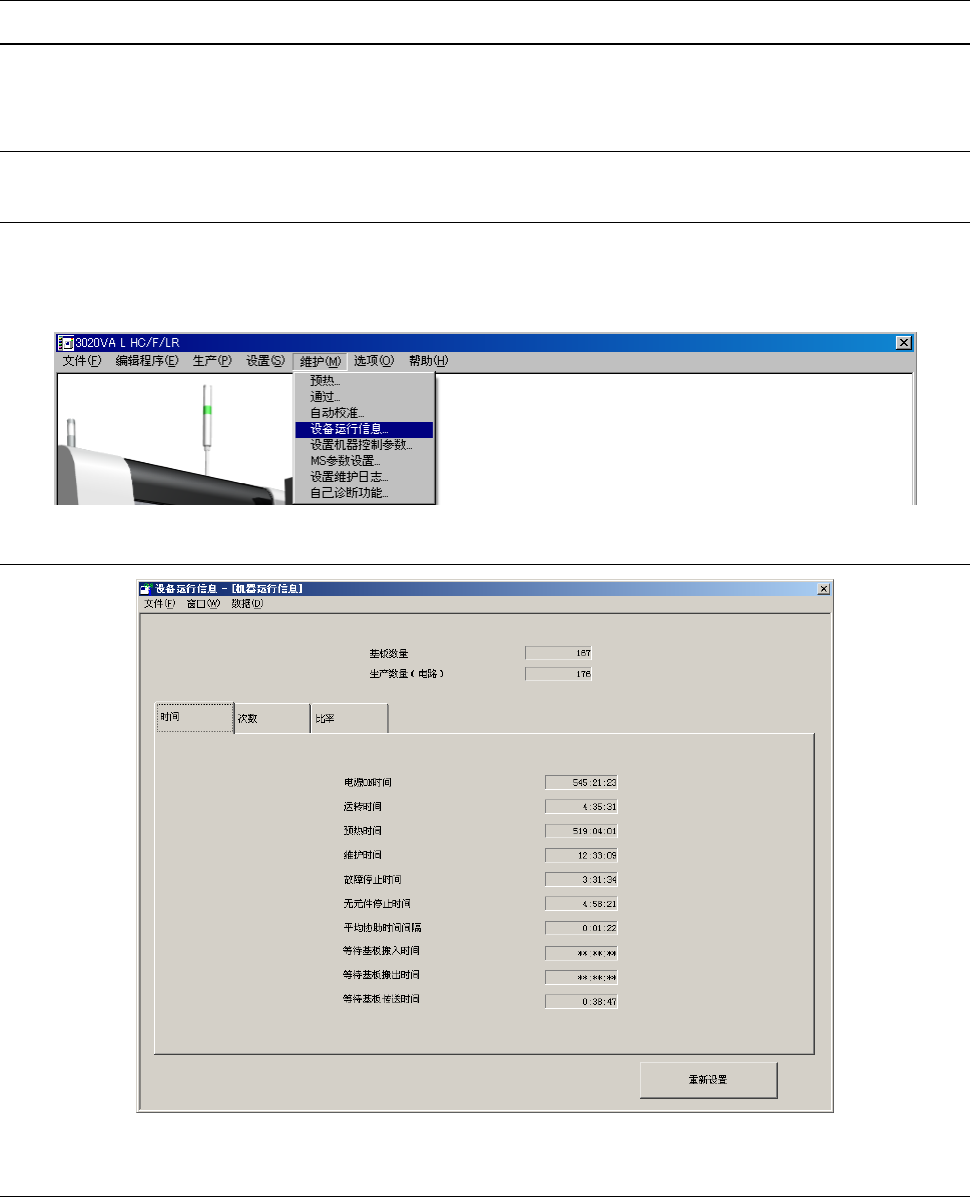The height and width of the screenshot is (1197, 970).
Task: Open the 生产(P) menu
Action: coord(212,361)
